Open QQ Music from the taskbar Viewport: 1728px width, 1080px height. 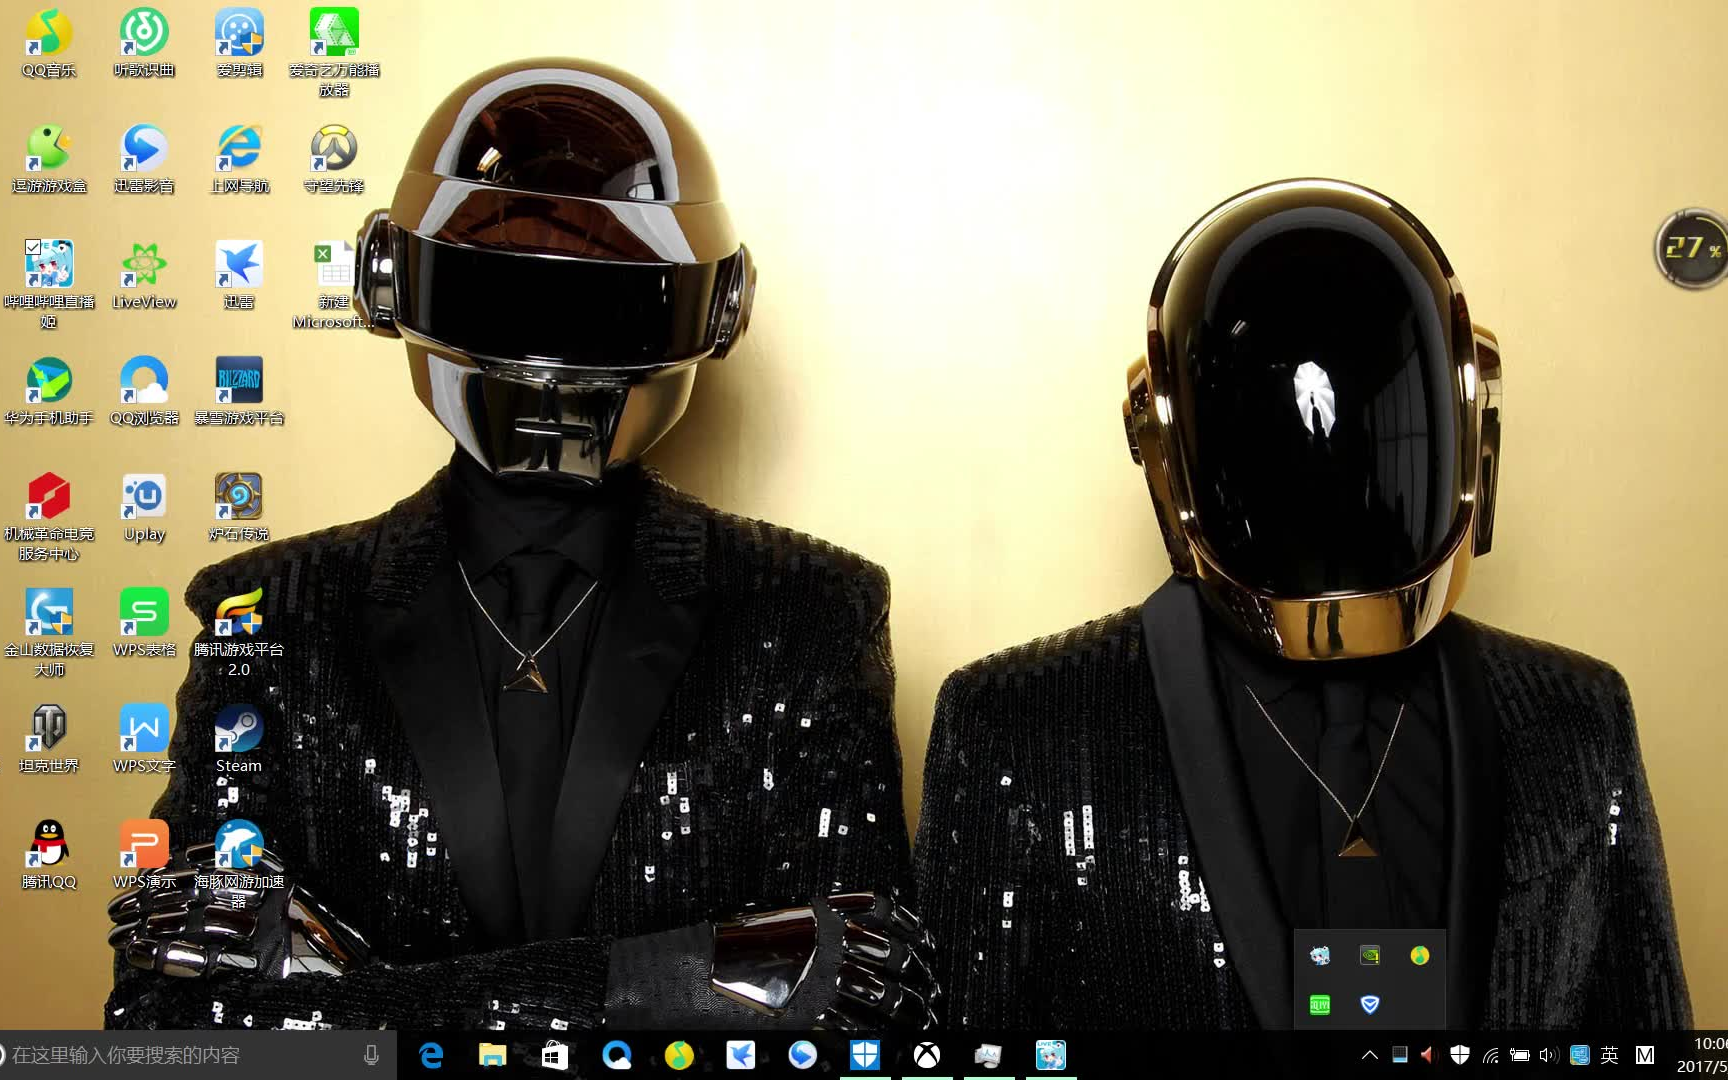click(679, 1055)
